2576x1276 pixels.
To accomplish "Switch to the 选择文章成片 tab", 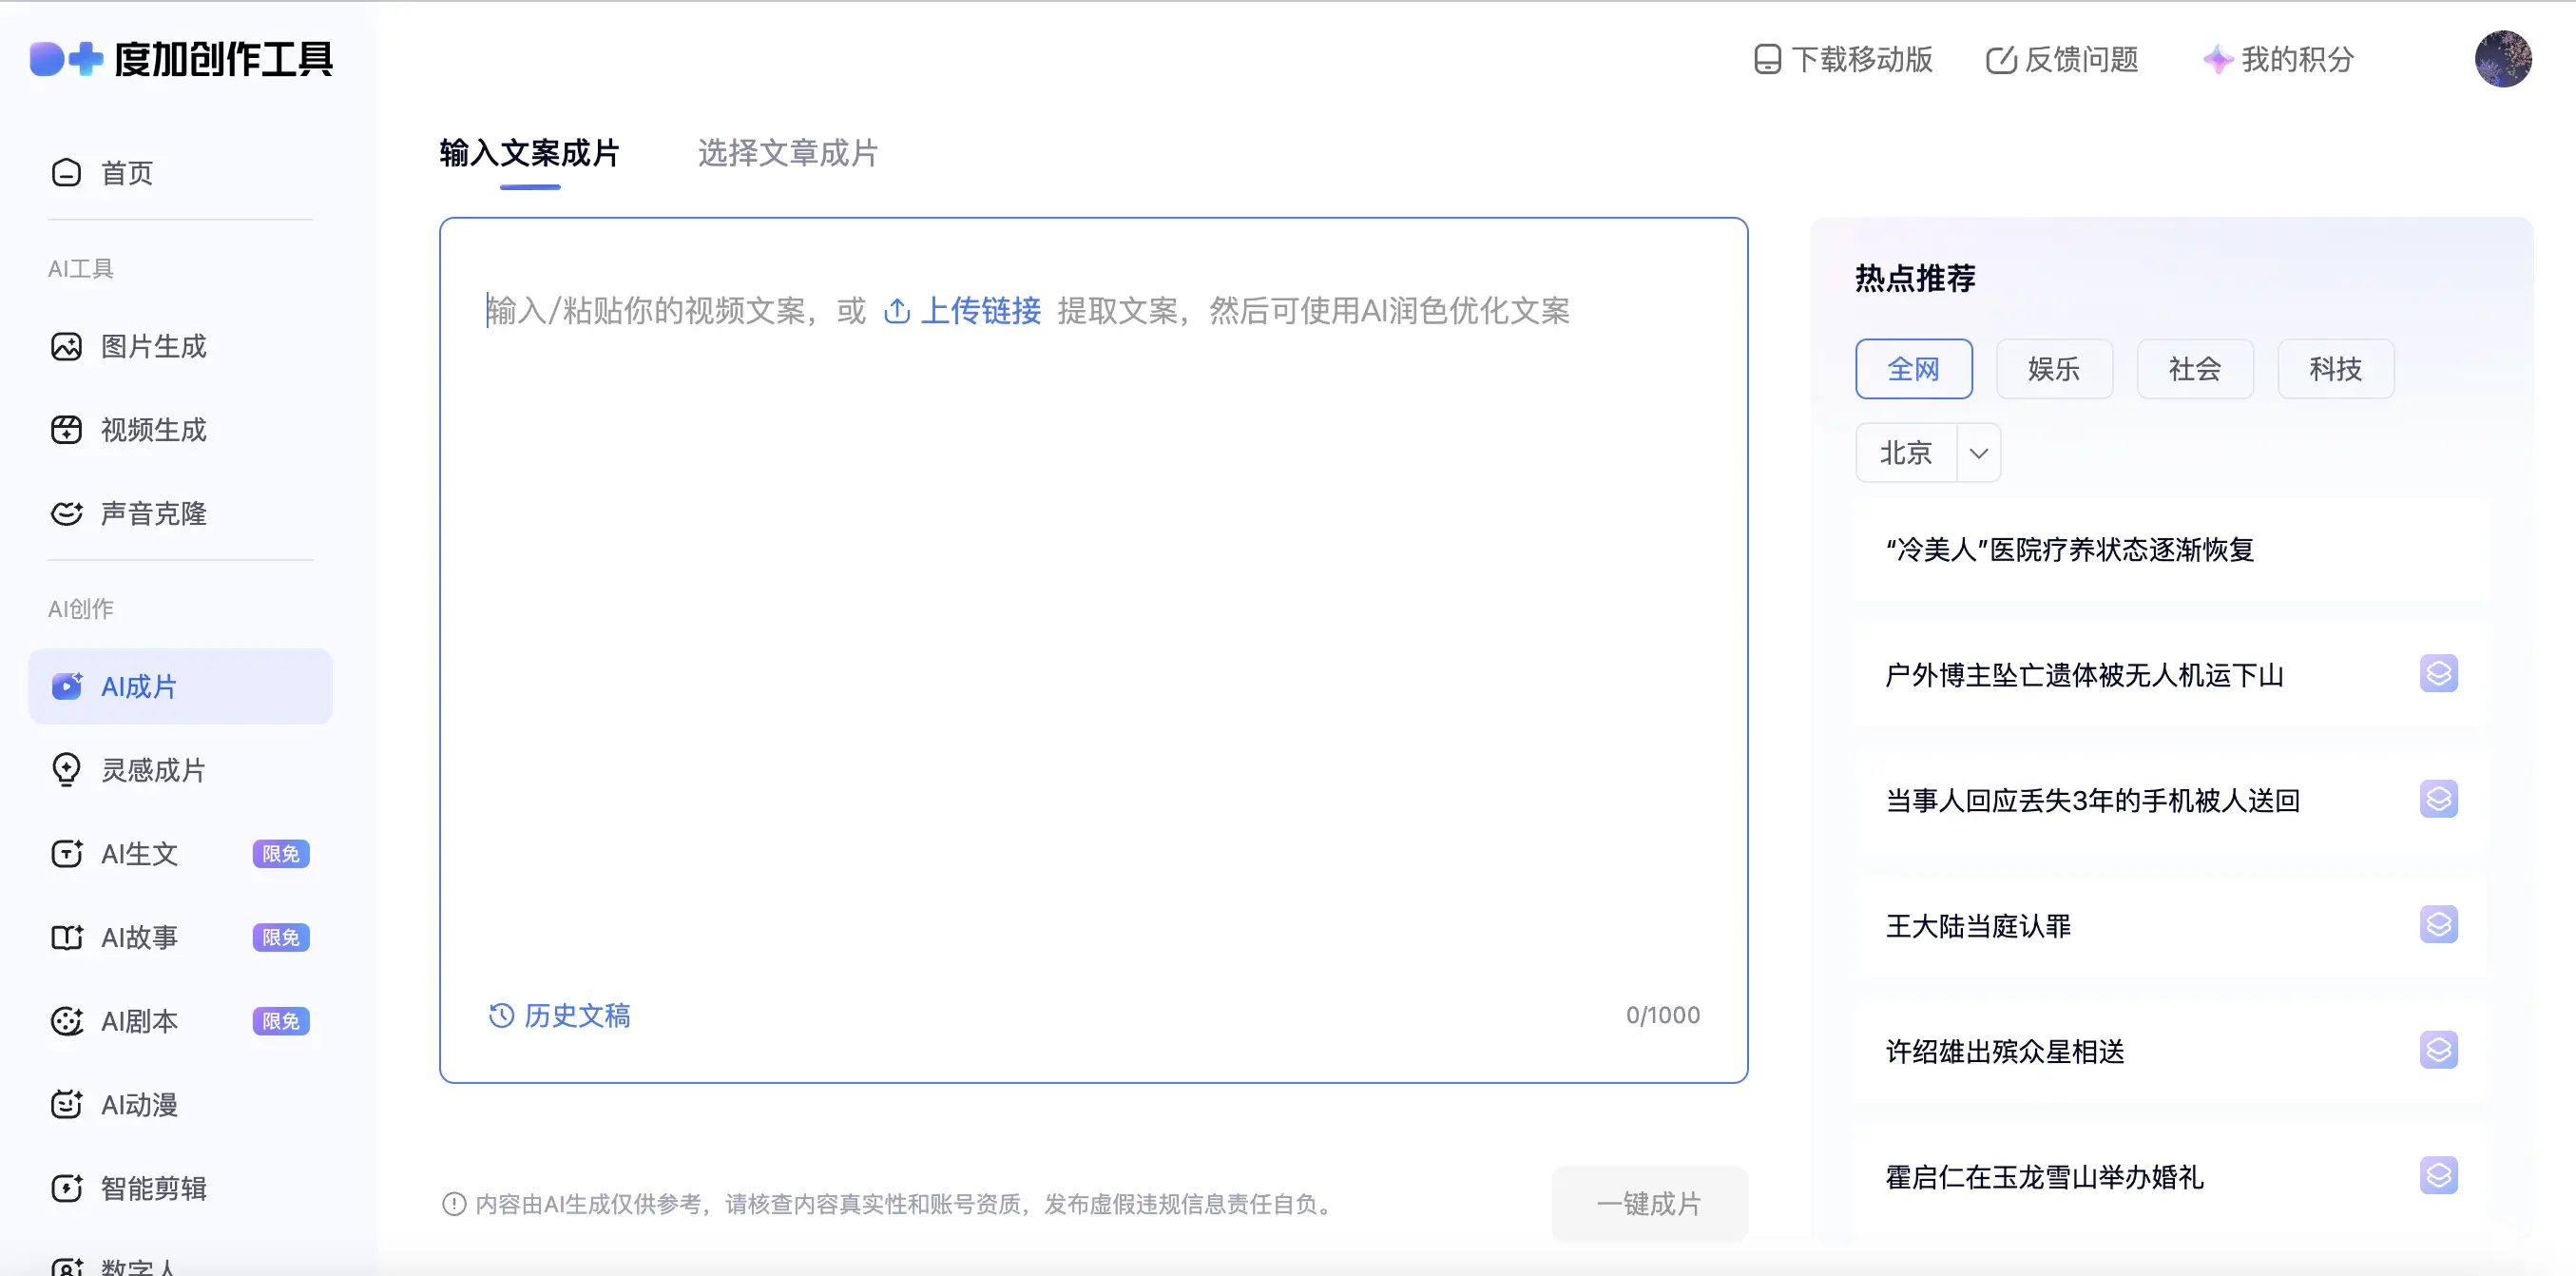I will [x=787, y=153].
